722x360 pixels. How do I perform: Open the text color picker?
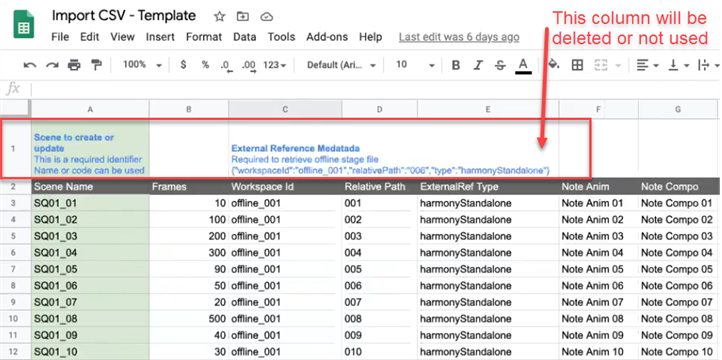(x=523, y=65)
